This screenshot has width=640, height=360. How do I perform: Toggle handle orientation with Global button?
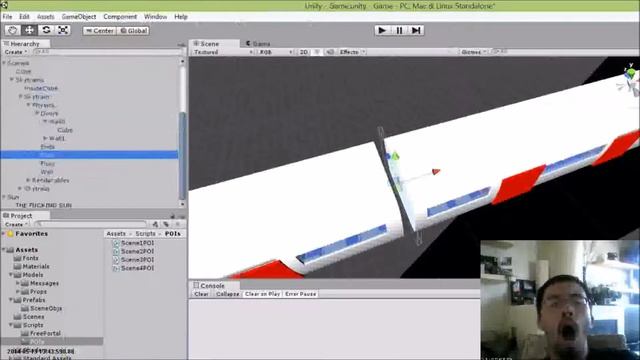(x=133, y=31)
